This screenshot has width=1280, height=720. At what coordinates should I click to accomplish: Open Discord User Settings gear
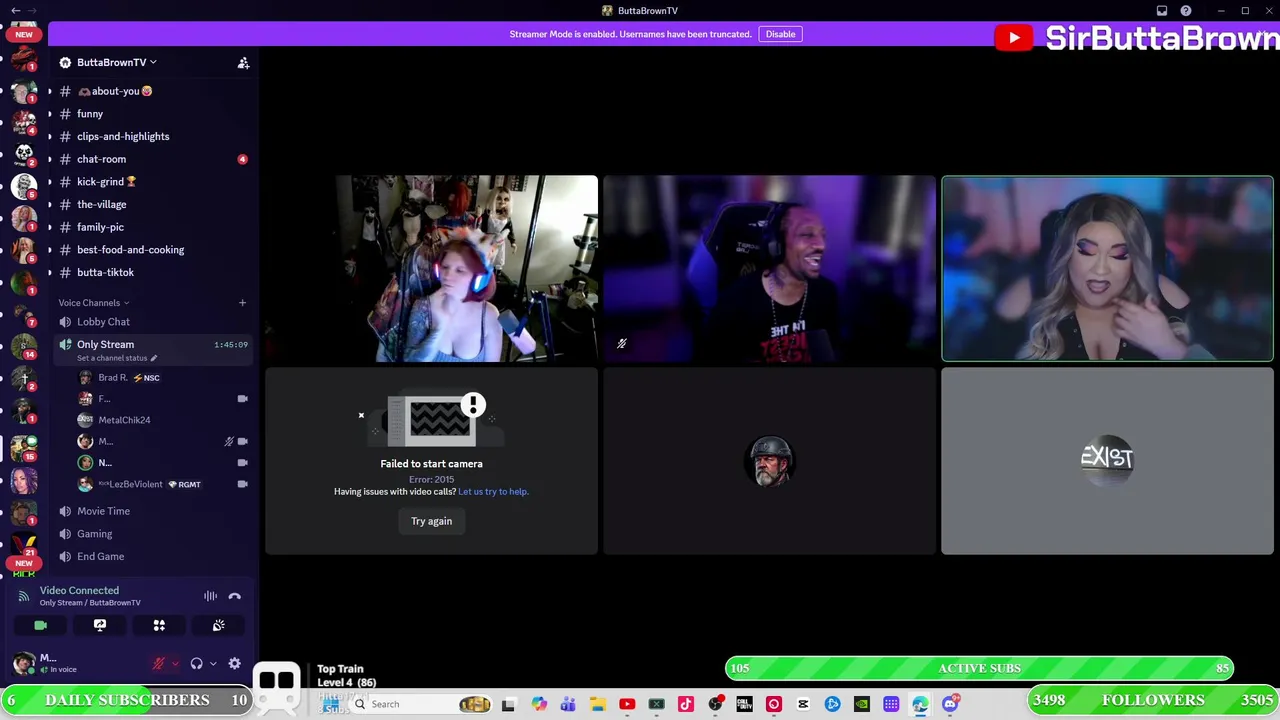(234, 663)
